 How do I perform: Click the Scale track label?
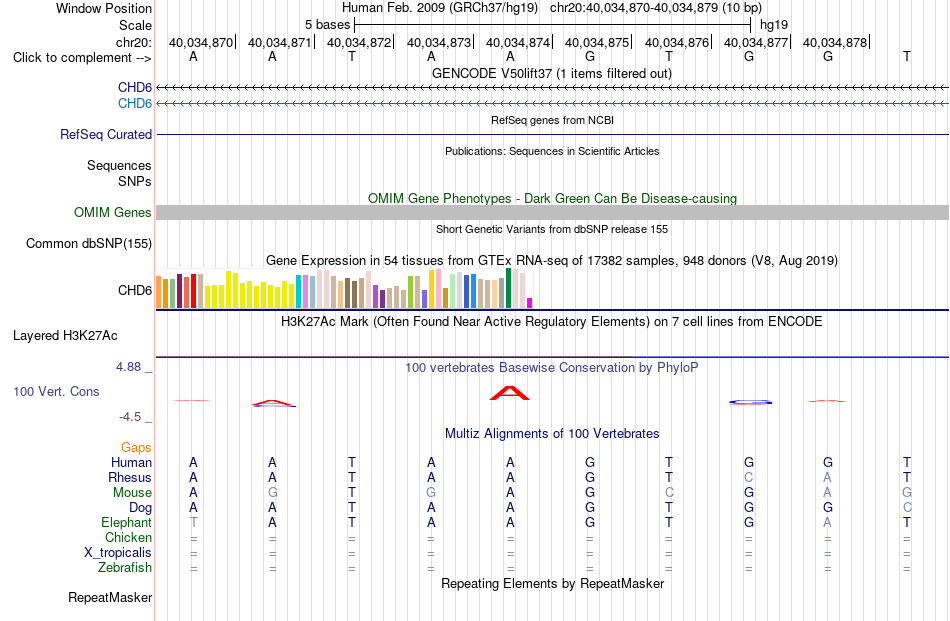point(135,25)
